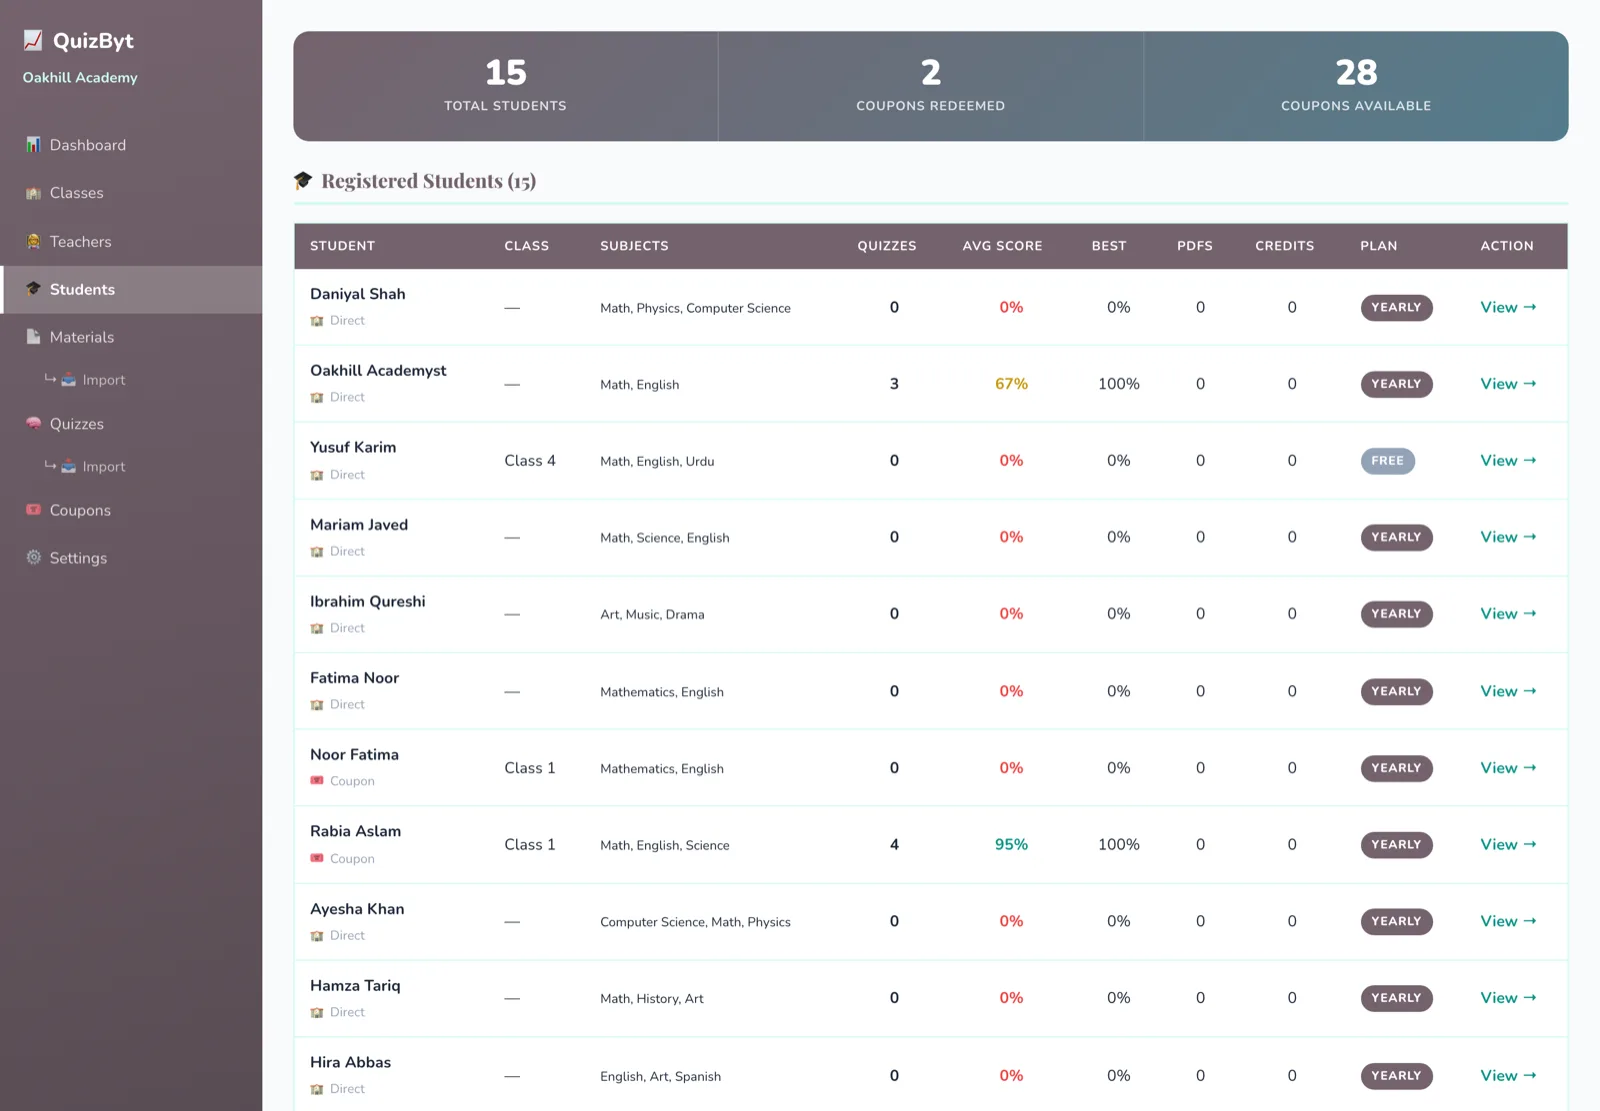Click the Quizzes brain icon in sidebar

33,423
